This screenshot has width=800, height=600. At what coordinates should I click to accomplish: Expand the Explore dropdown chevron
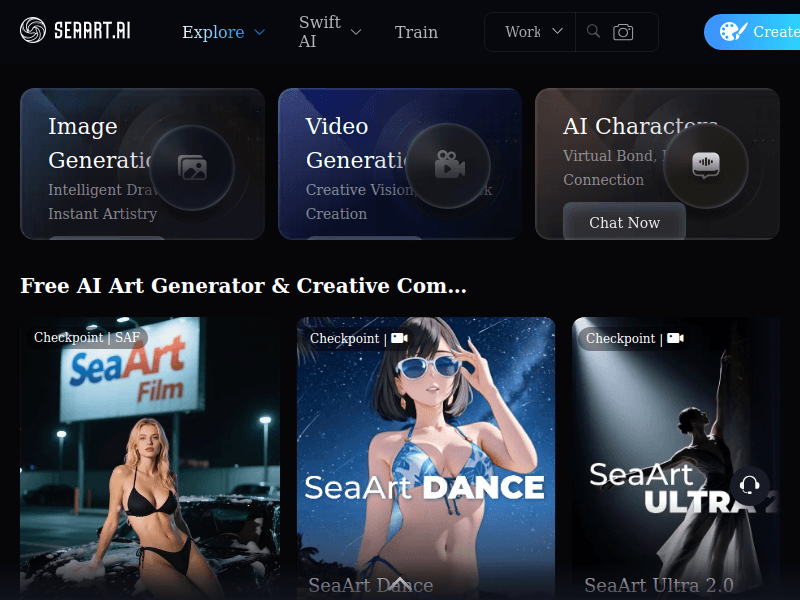click(259, 32)
